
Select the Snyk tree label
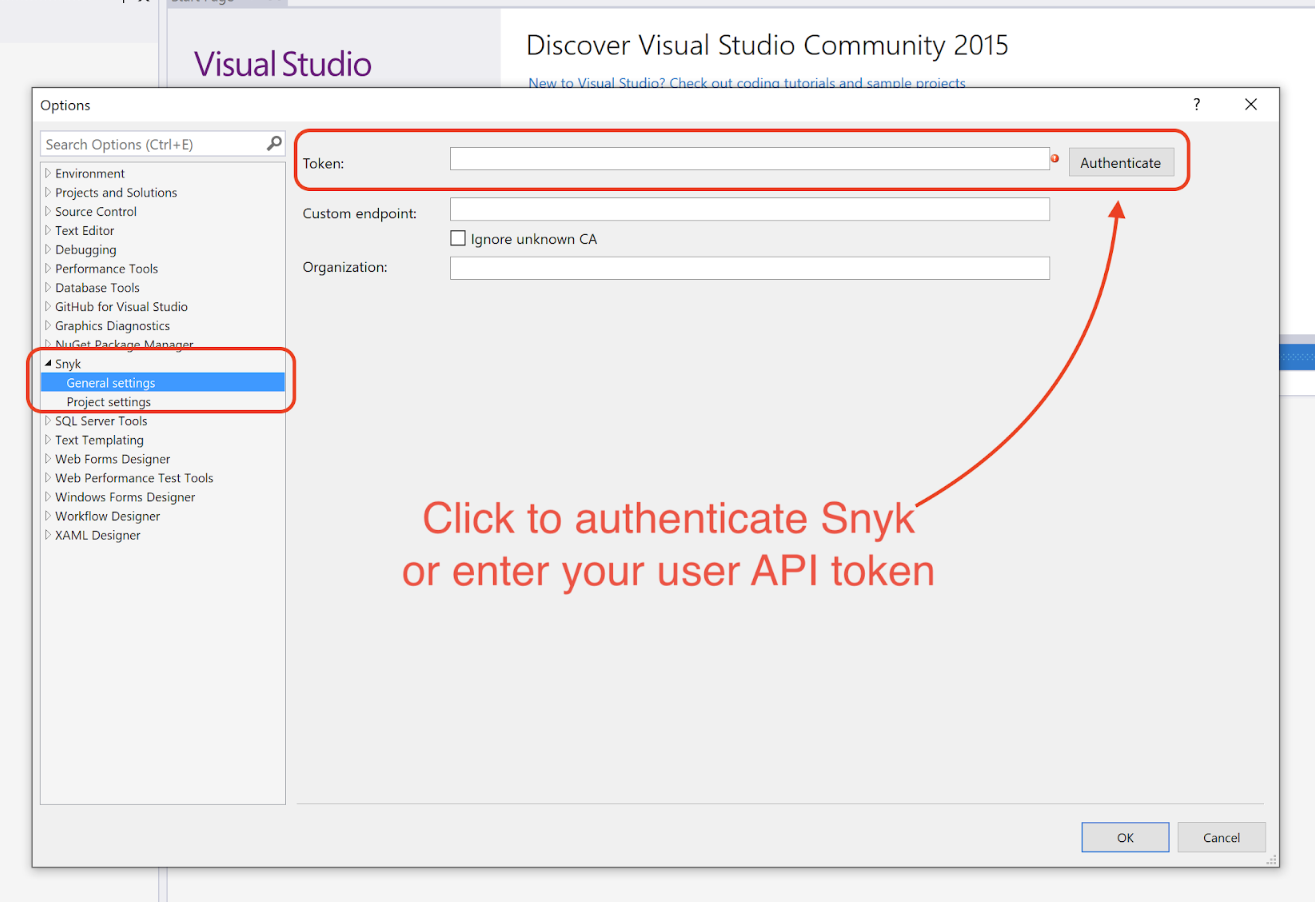(68, 364)
